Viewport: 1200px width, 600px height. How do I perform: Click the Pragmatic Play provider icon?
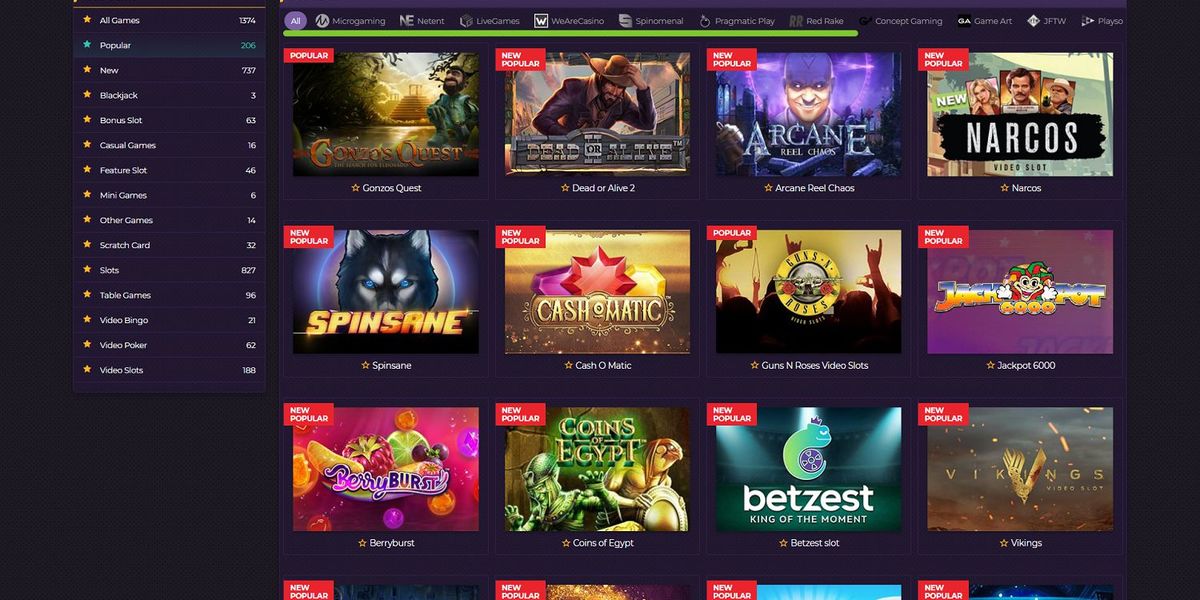click(x=704, y=21)
